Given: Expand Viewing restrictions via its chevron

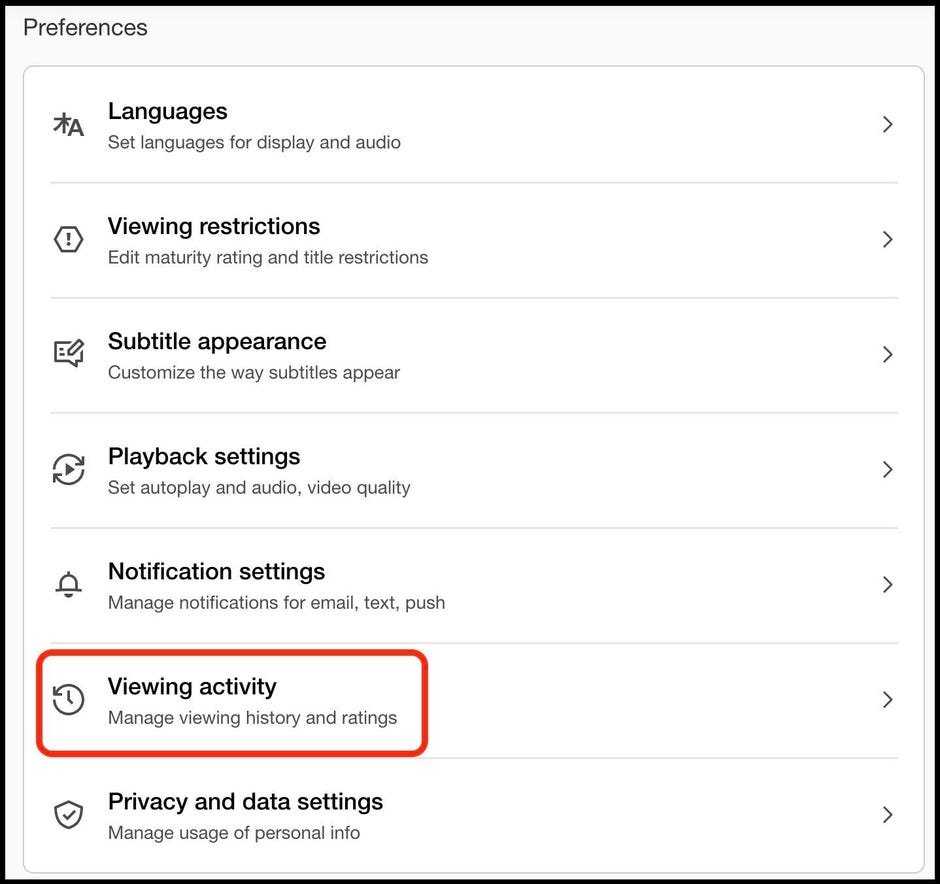Looking at the screenshot, I should tap(888, 240).
